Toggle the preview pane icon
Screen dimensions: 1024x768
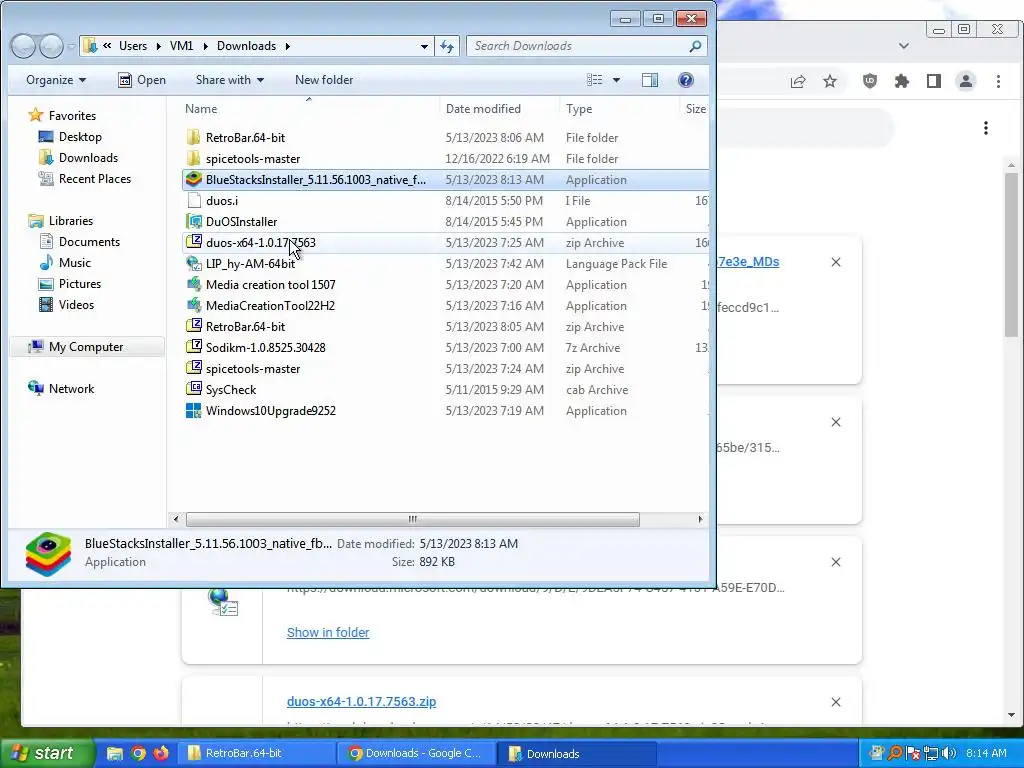click(x=650, y=80)
